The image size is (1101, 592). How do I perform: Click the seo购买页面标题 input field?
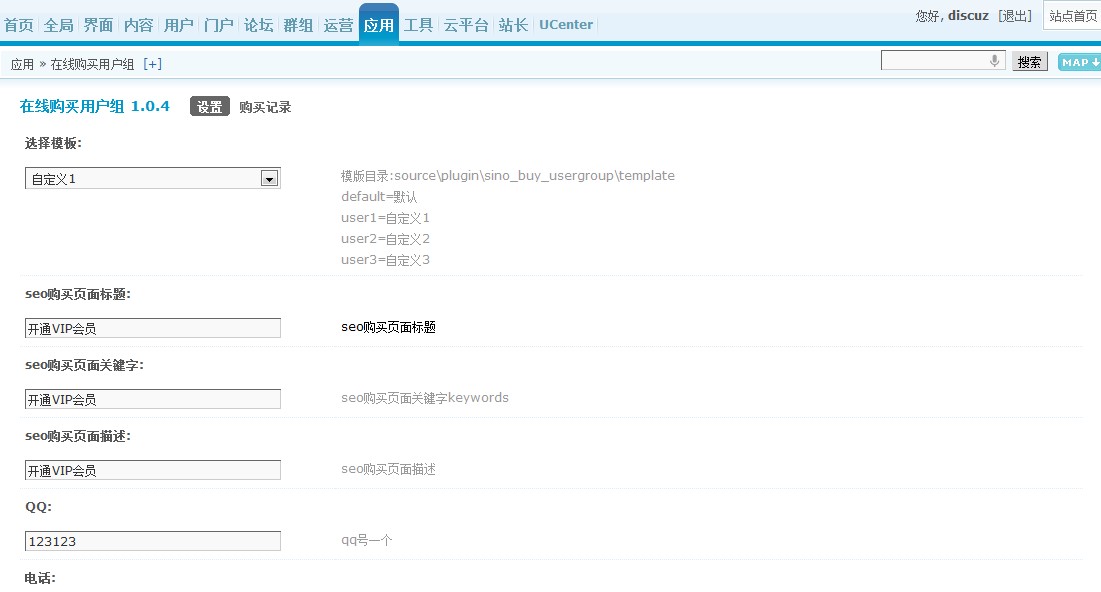point(152,327)
